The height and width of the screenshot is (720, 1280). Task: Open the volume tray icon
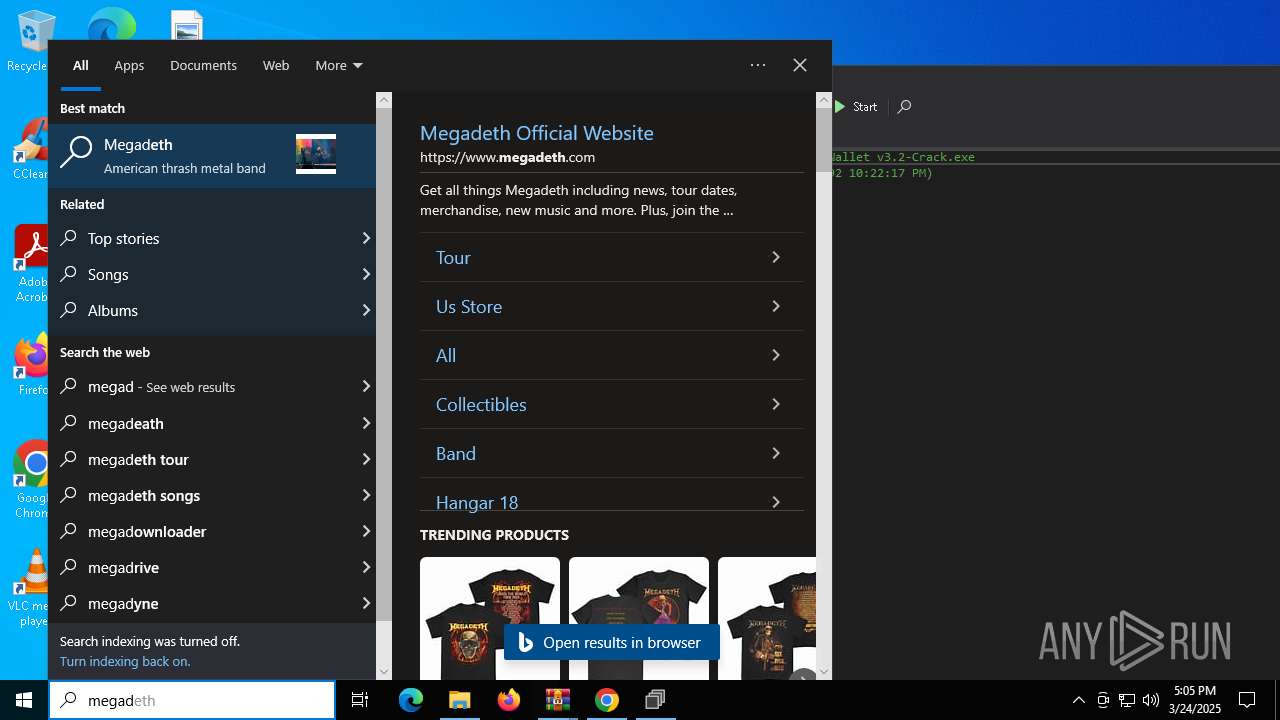(1151, 700)
